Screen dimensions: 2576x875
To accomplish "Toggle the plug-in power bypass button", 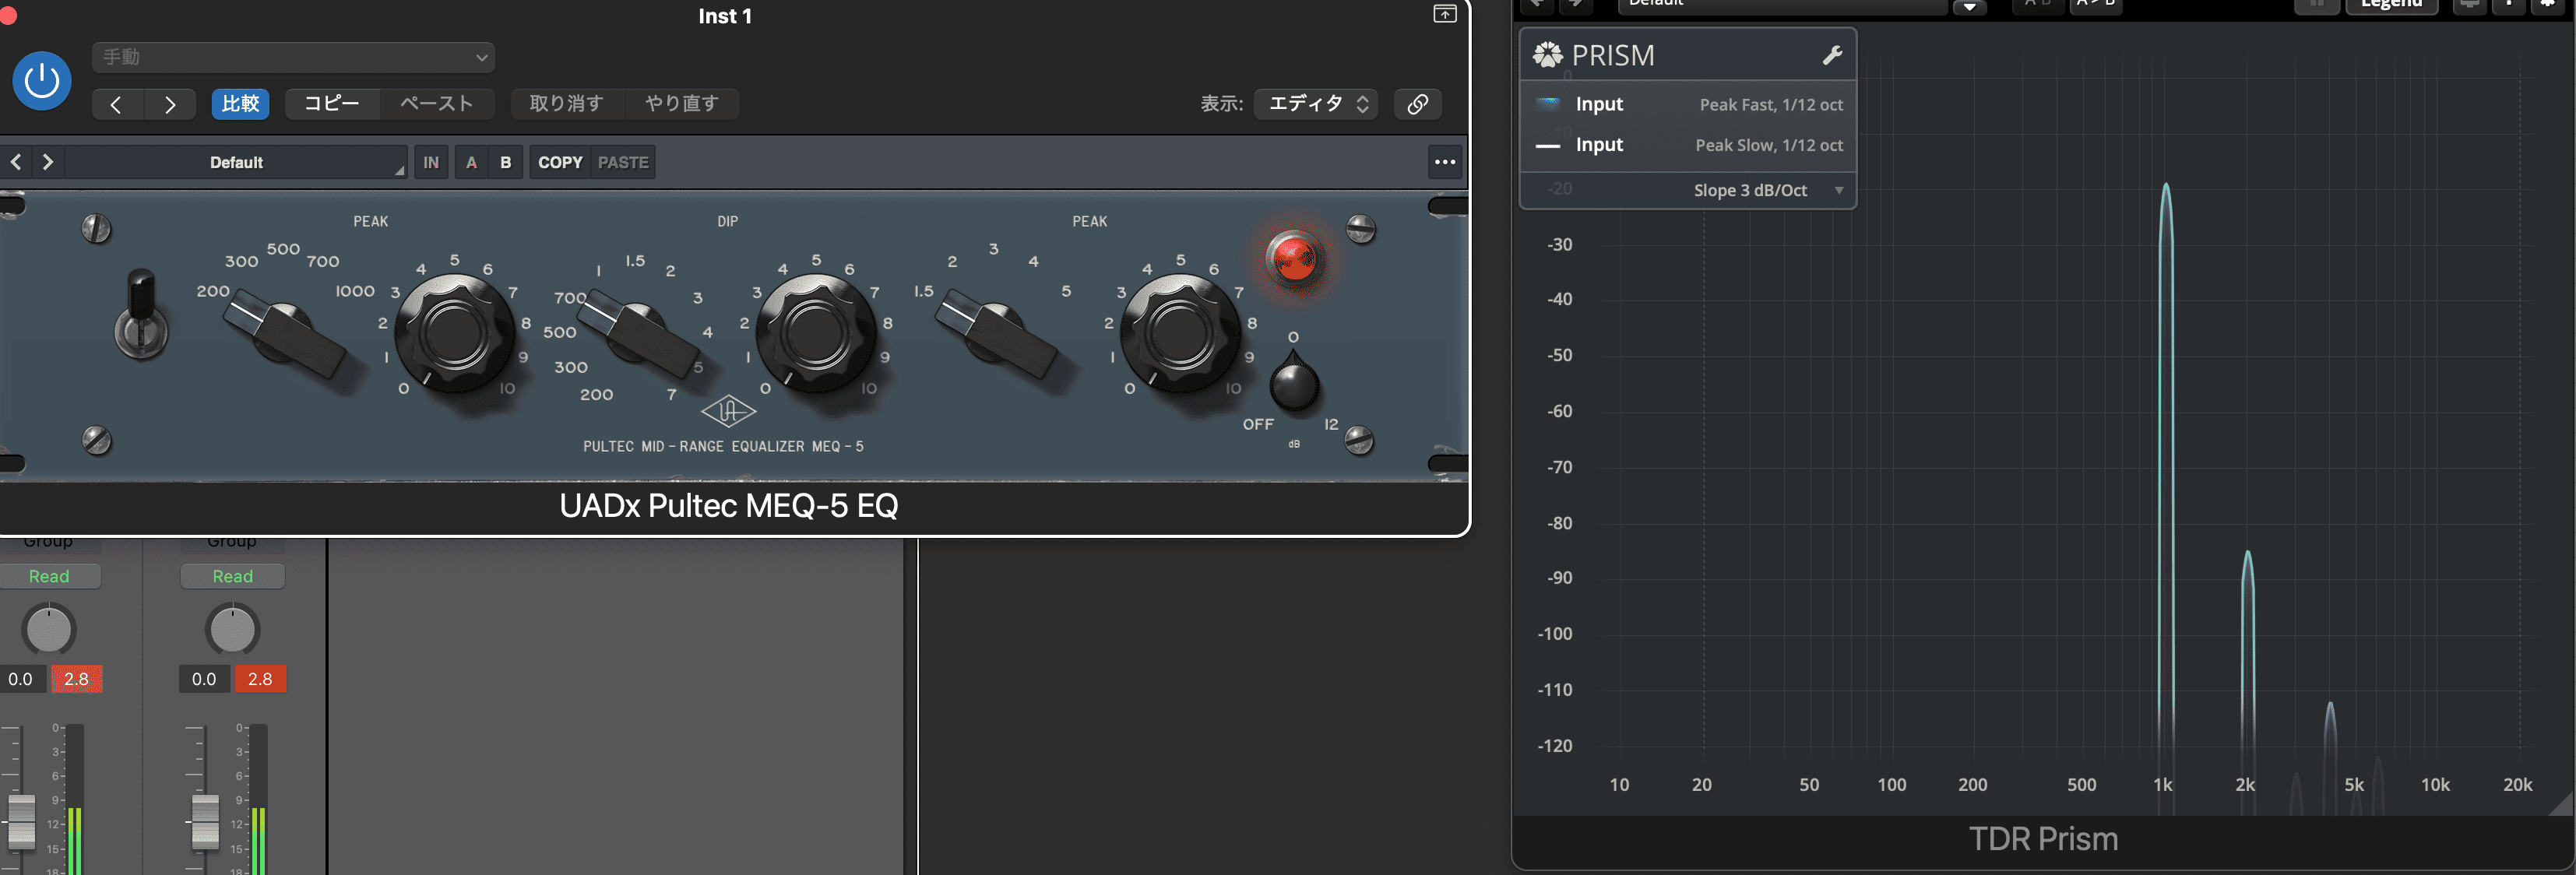I will [42, 80].
